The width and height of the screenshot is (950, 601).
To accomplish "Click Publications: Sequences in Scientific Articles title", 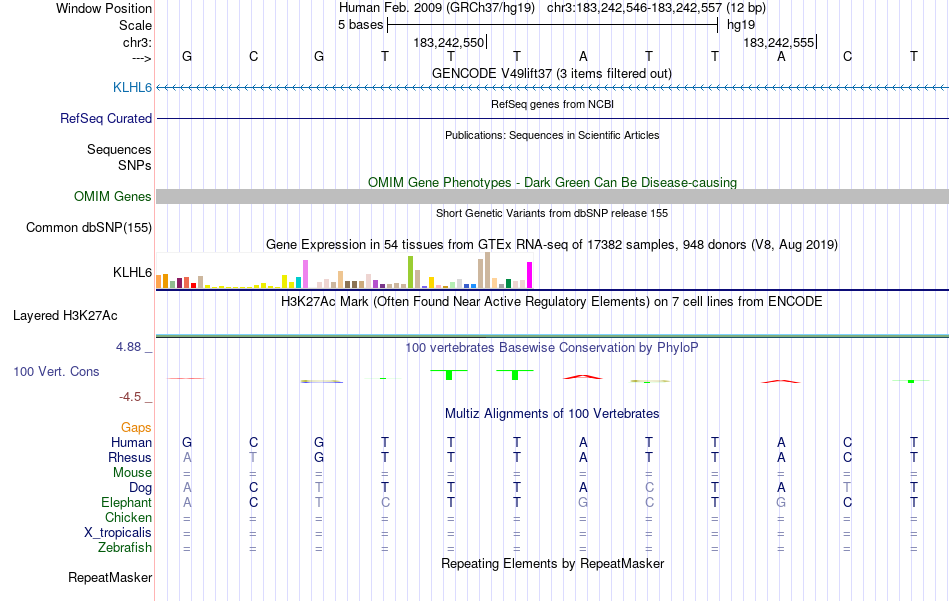I will 552,135.
